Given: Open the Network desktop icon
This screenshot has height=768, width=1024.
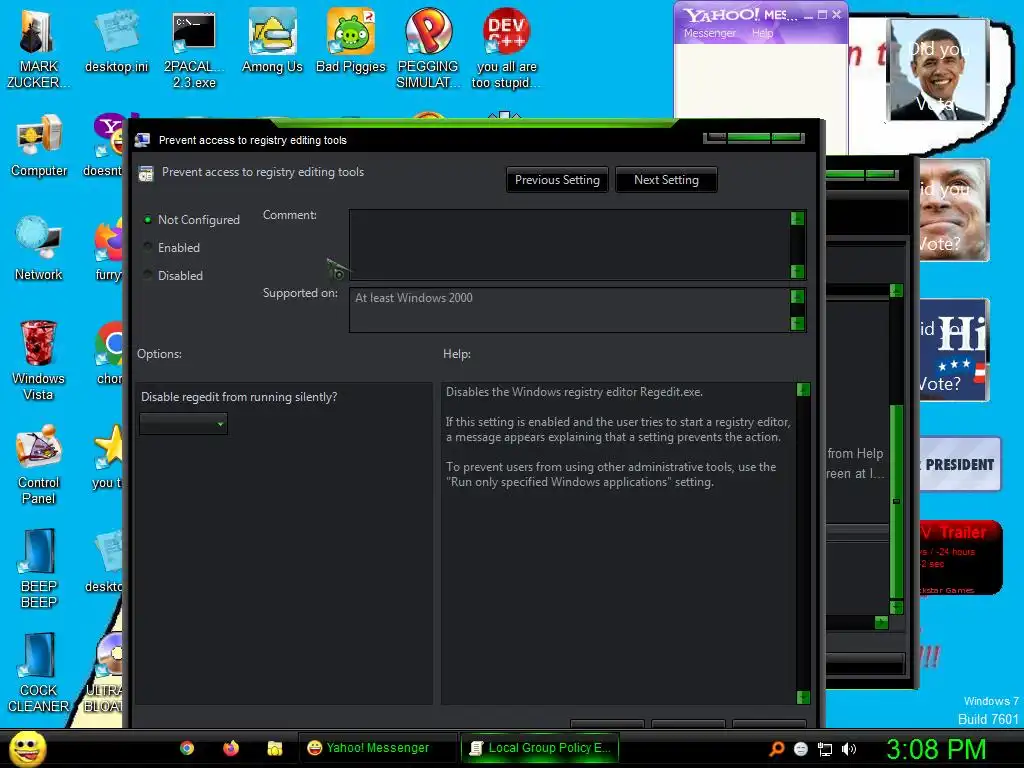Looking at the screenshot, I should (39, 248).
